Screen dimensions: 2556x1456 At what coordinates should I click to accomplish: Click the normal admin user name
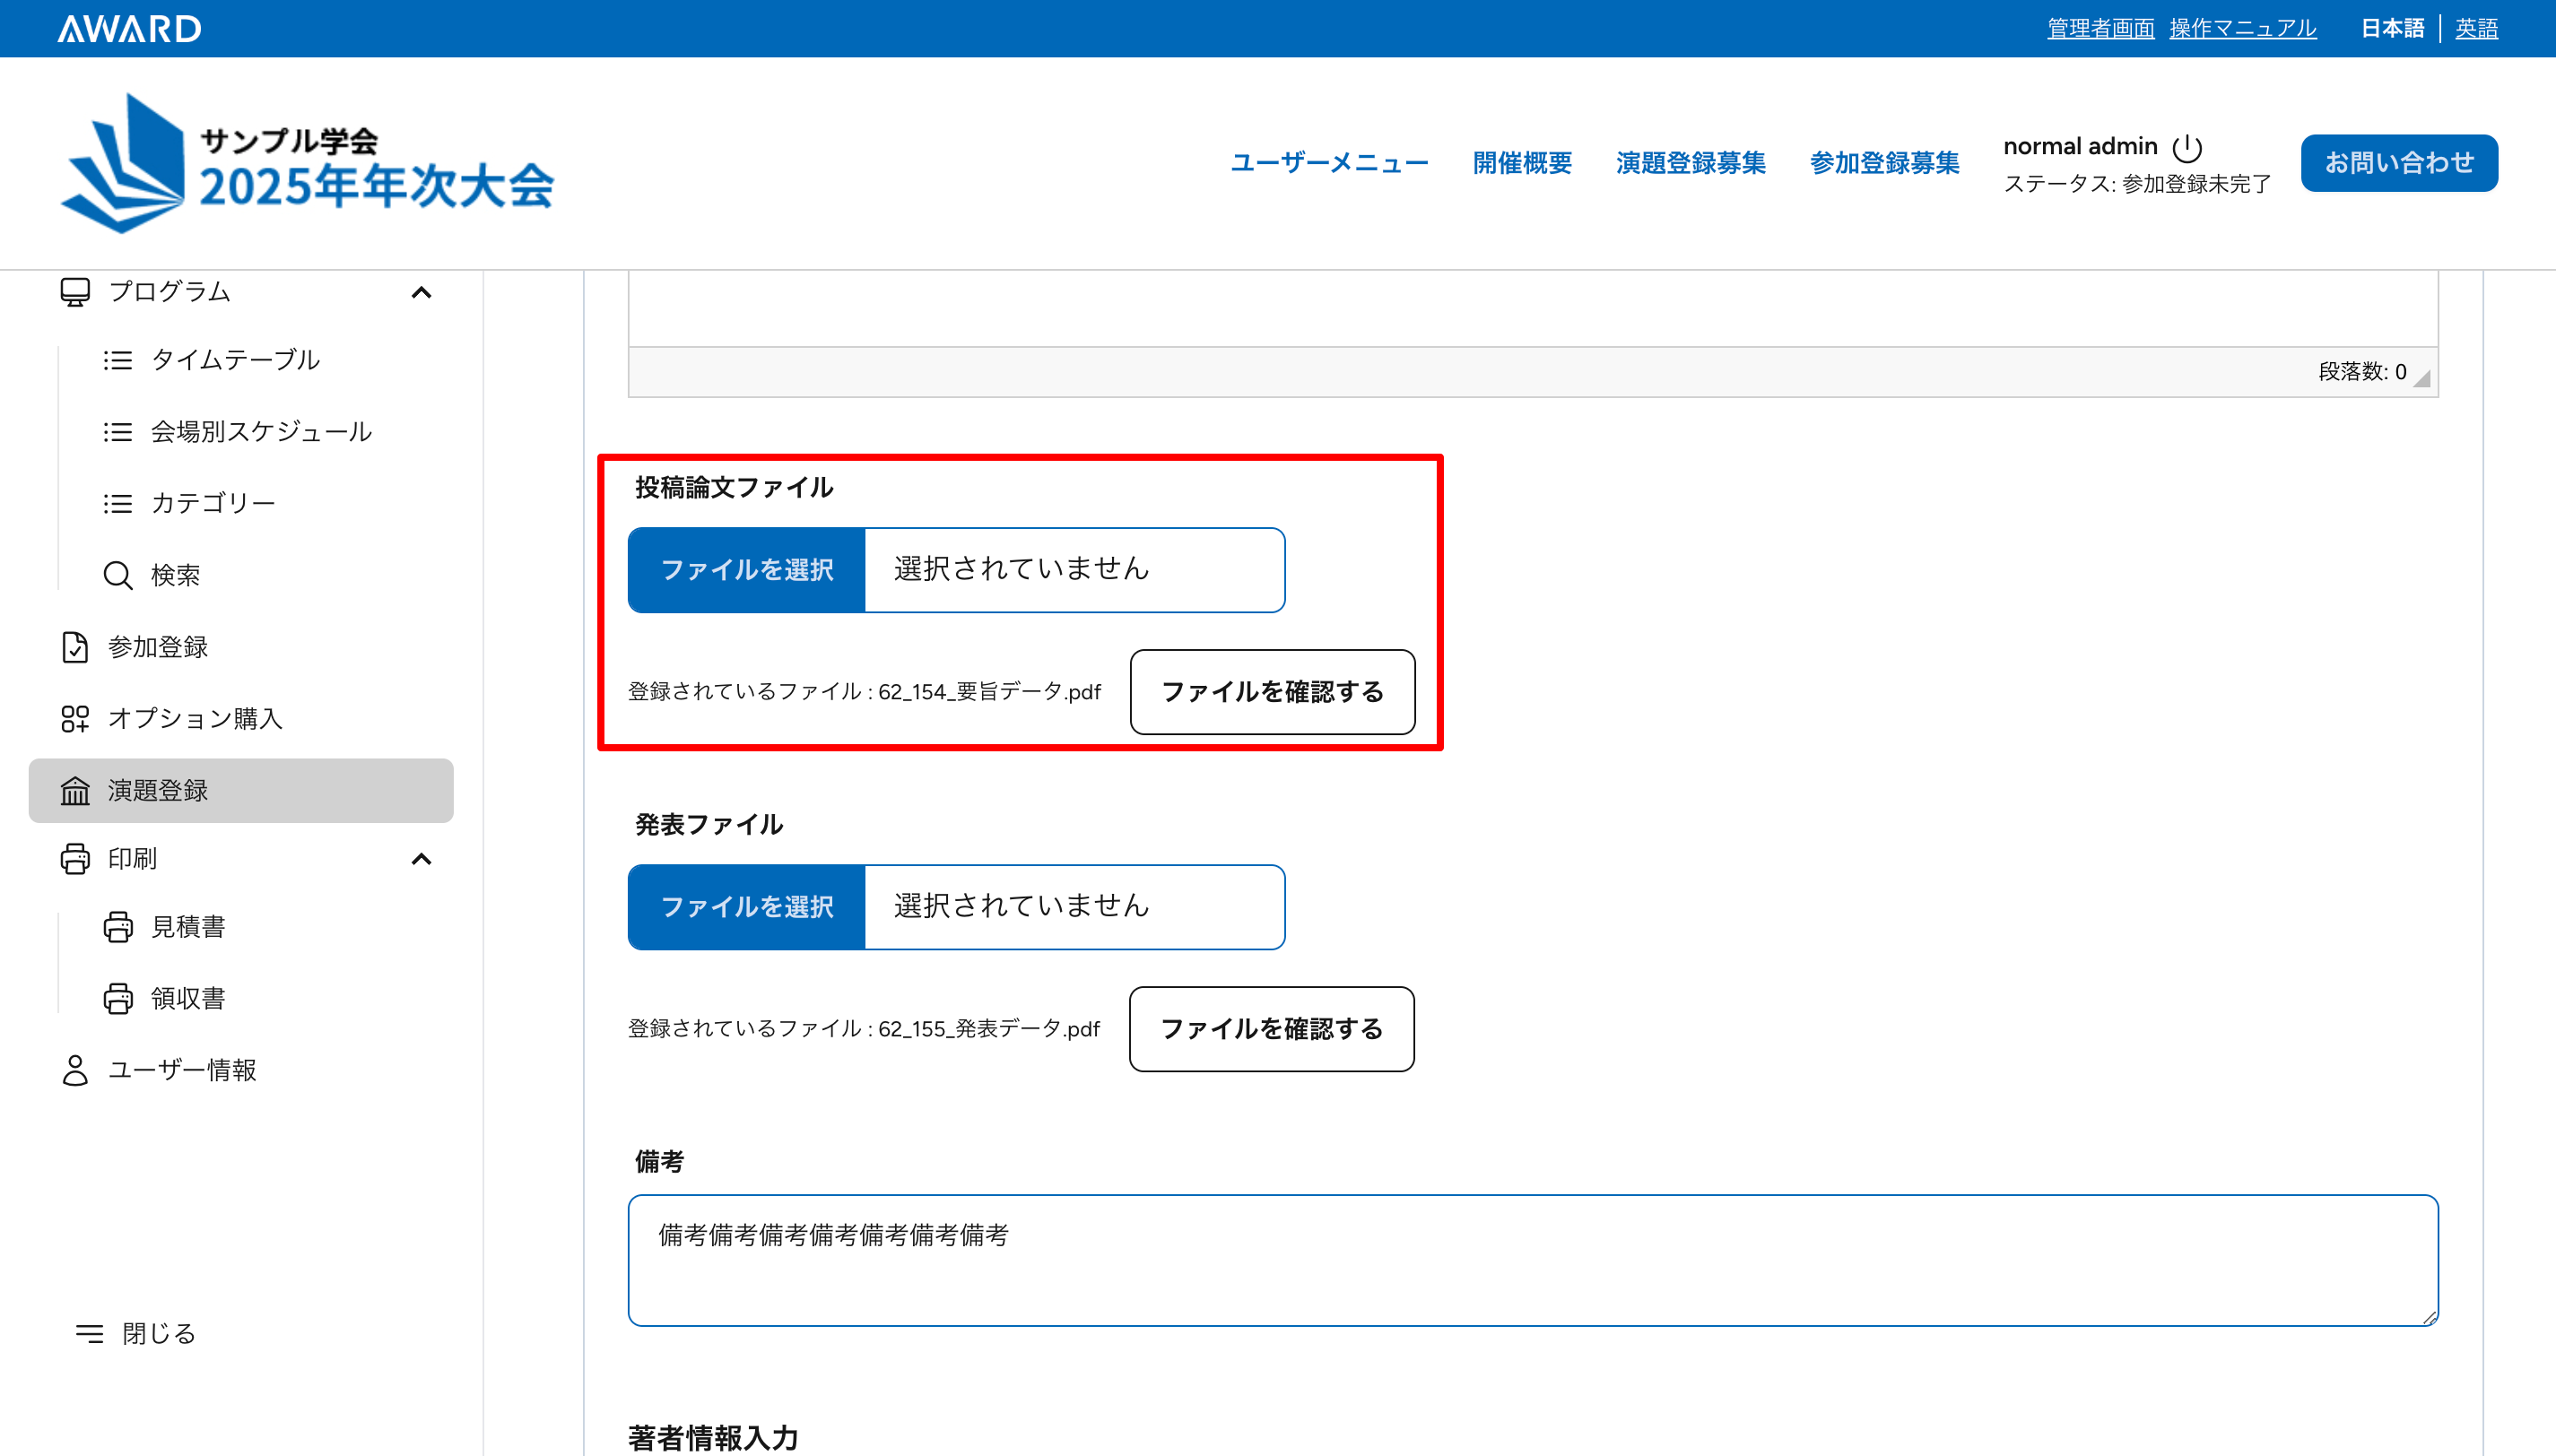click(2080, 147)
